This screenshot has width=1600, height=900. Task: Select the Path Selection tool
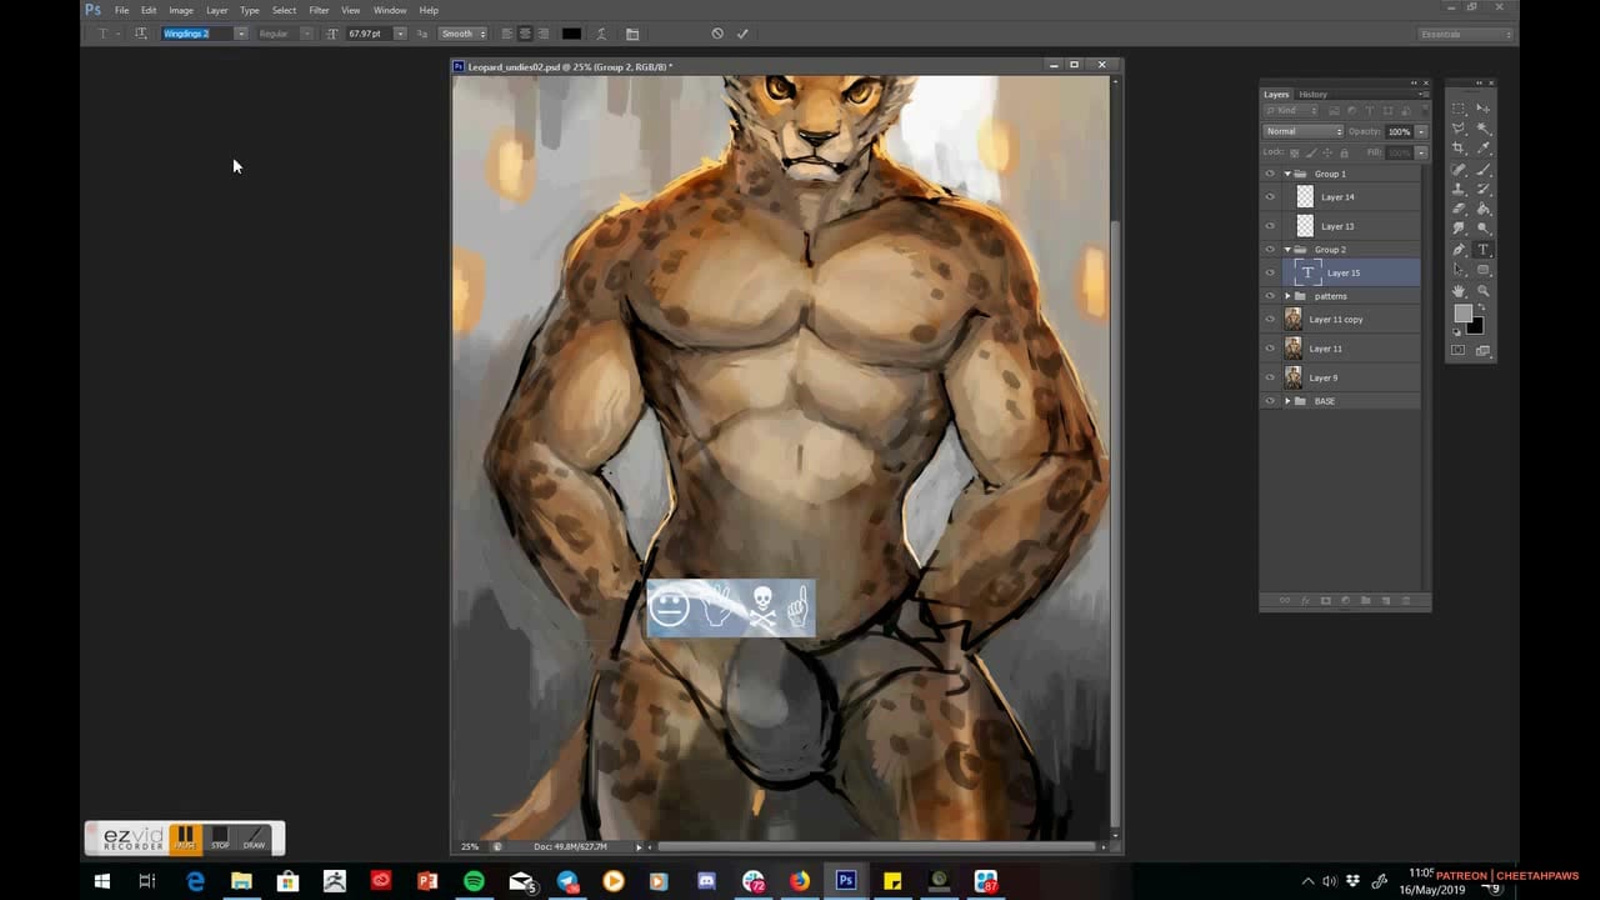point(1459,270)
